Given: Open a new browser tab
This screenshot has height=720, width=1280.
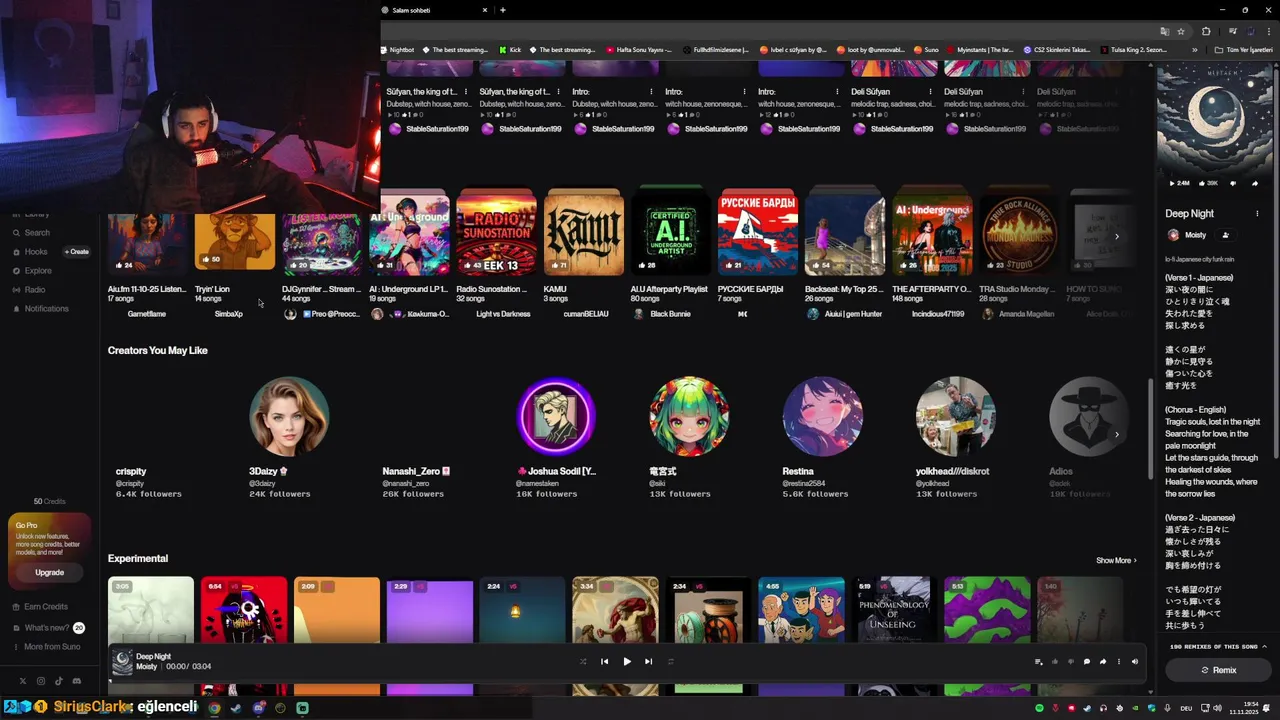Looking at the screenshot, I should point(502,10).
